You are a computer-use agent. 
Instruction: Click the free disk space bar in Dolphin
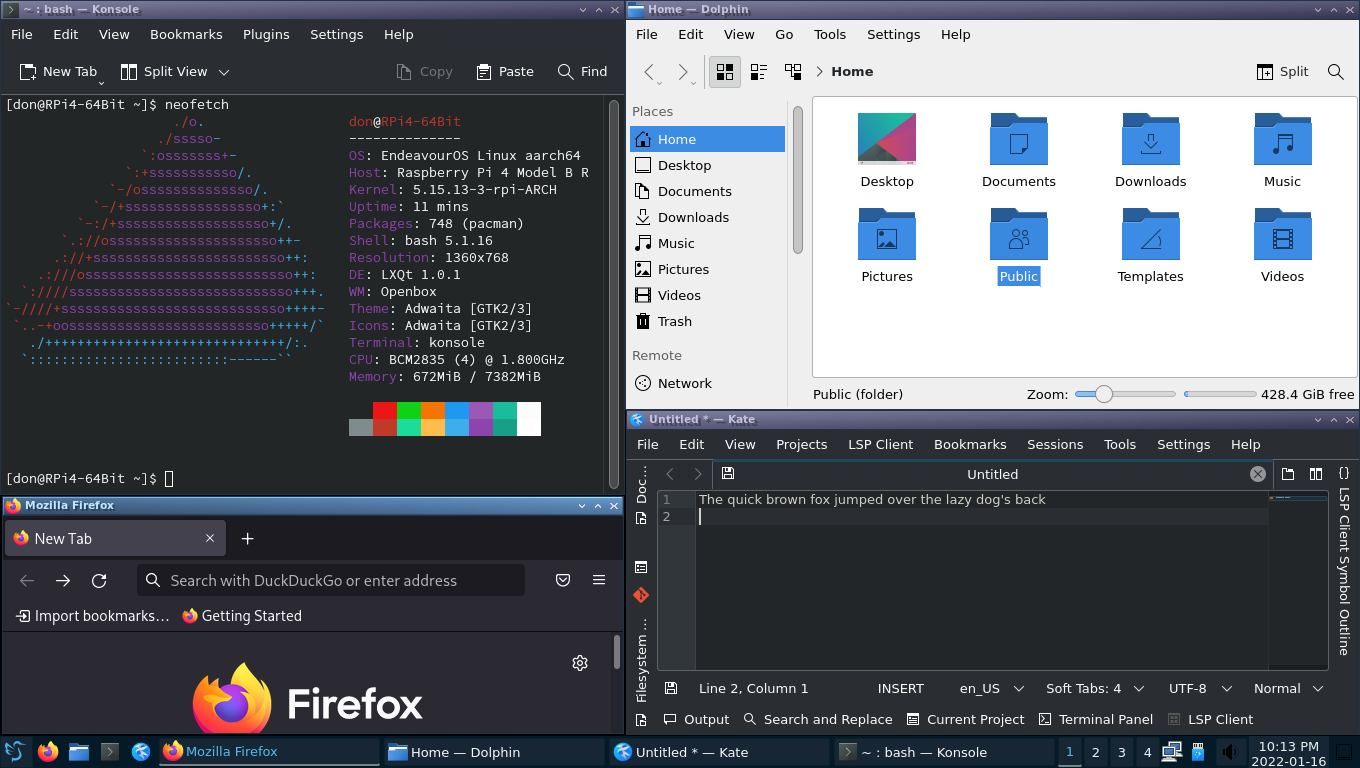[x=1220, y=394]
